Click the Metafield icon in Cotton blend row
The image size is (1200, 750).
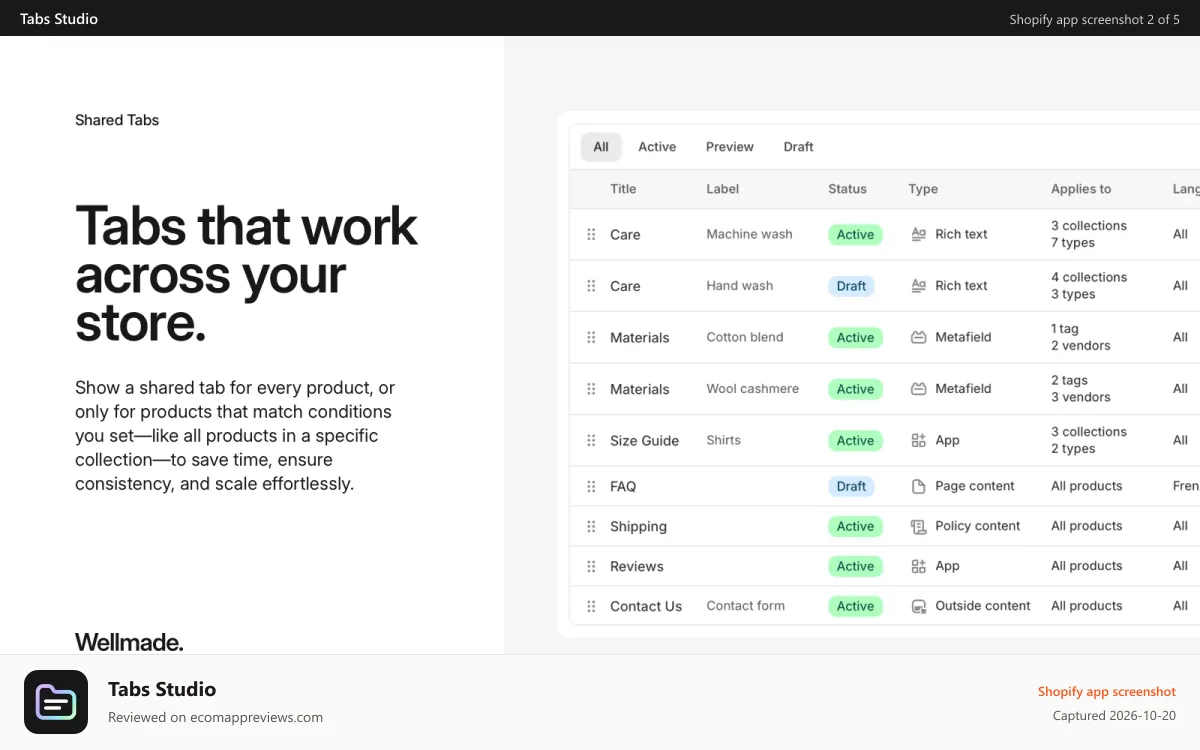[919, 337]
